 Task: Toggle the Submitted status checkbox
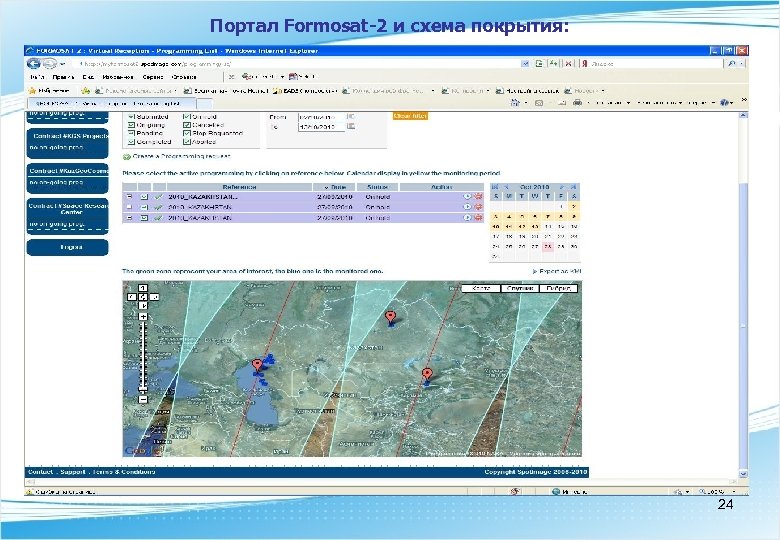point(131,116)
